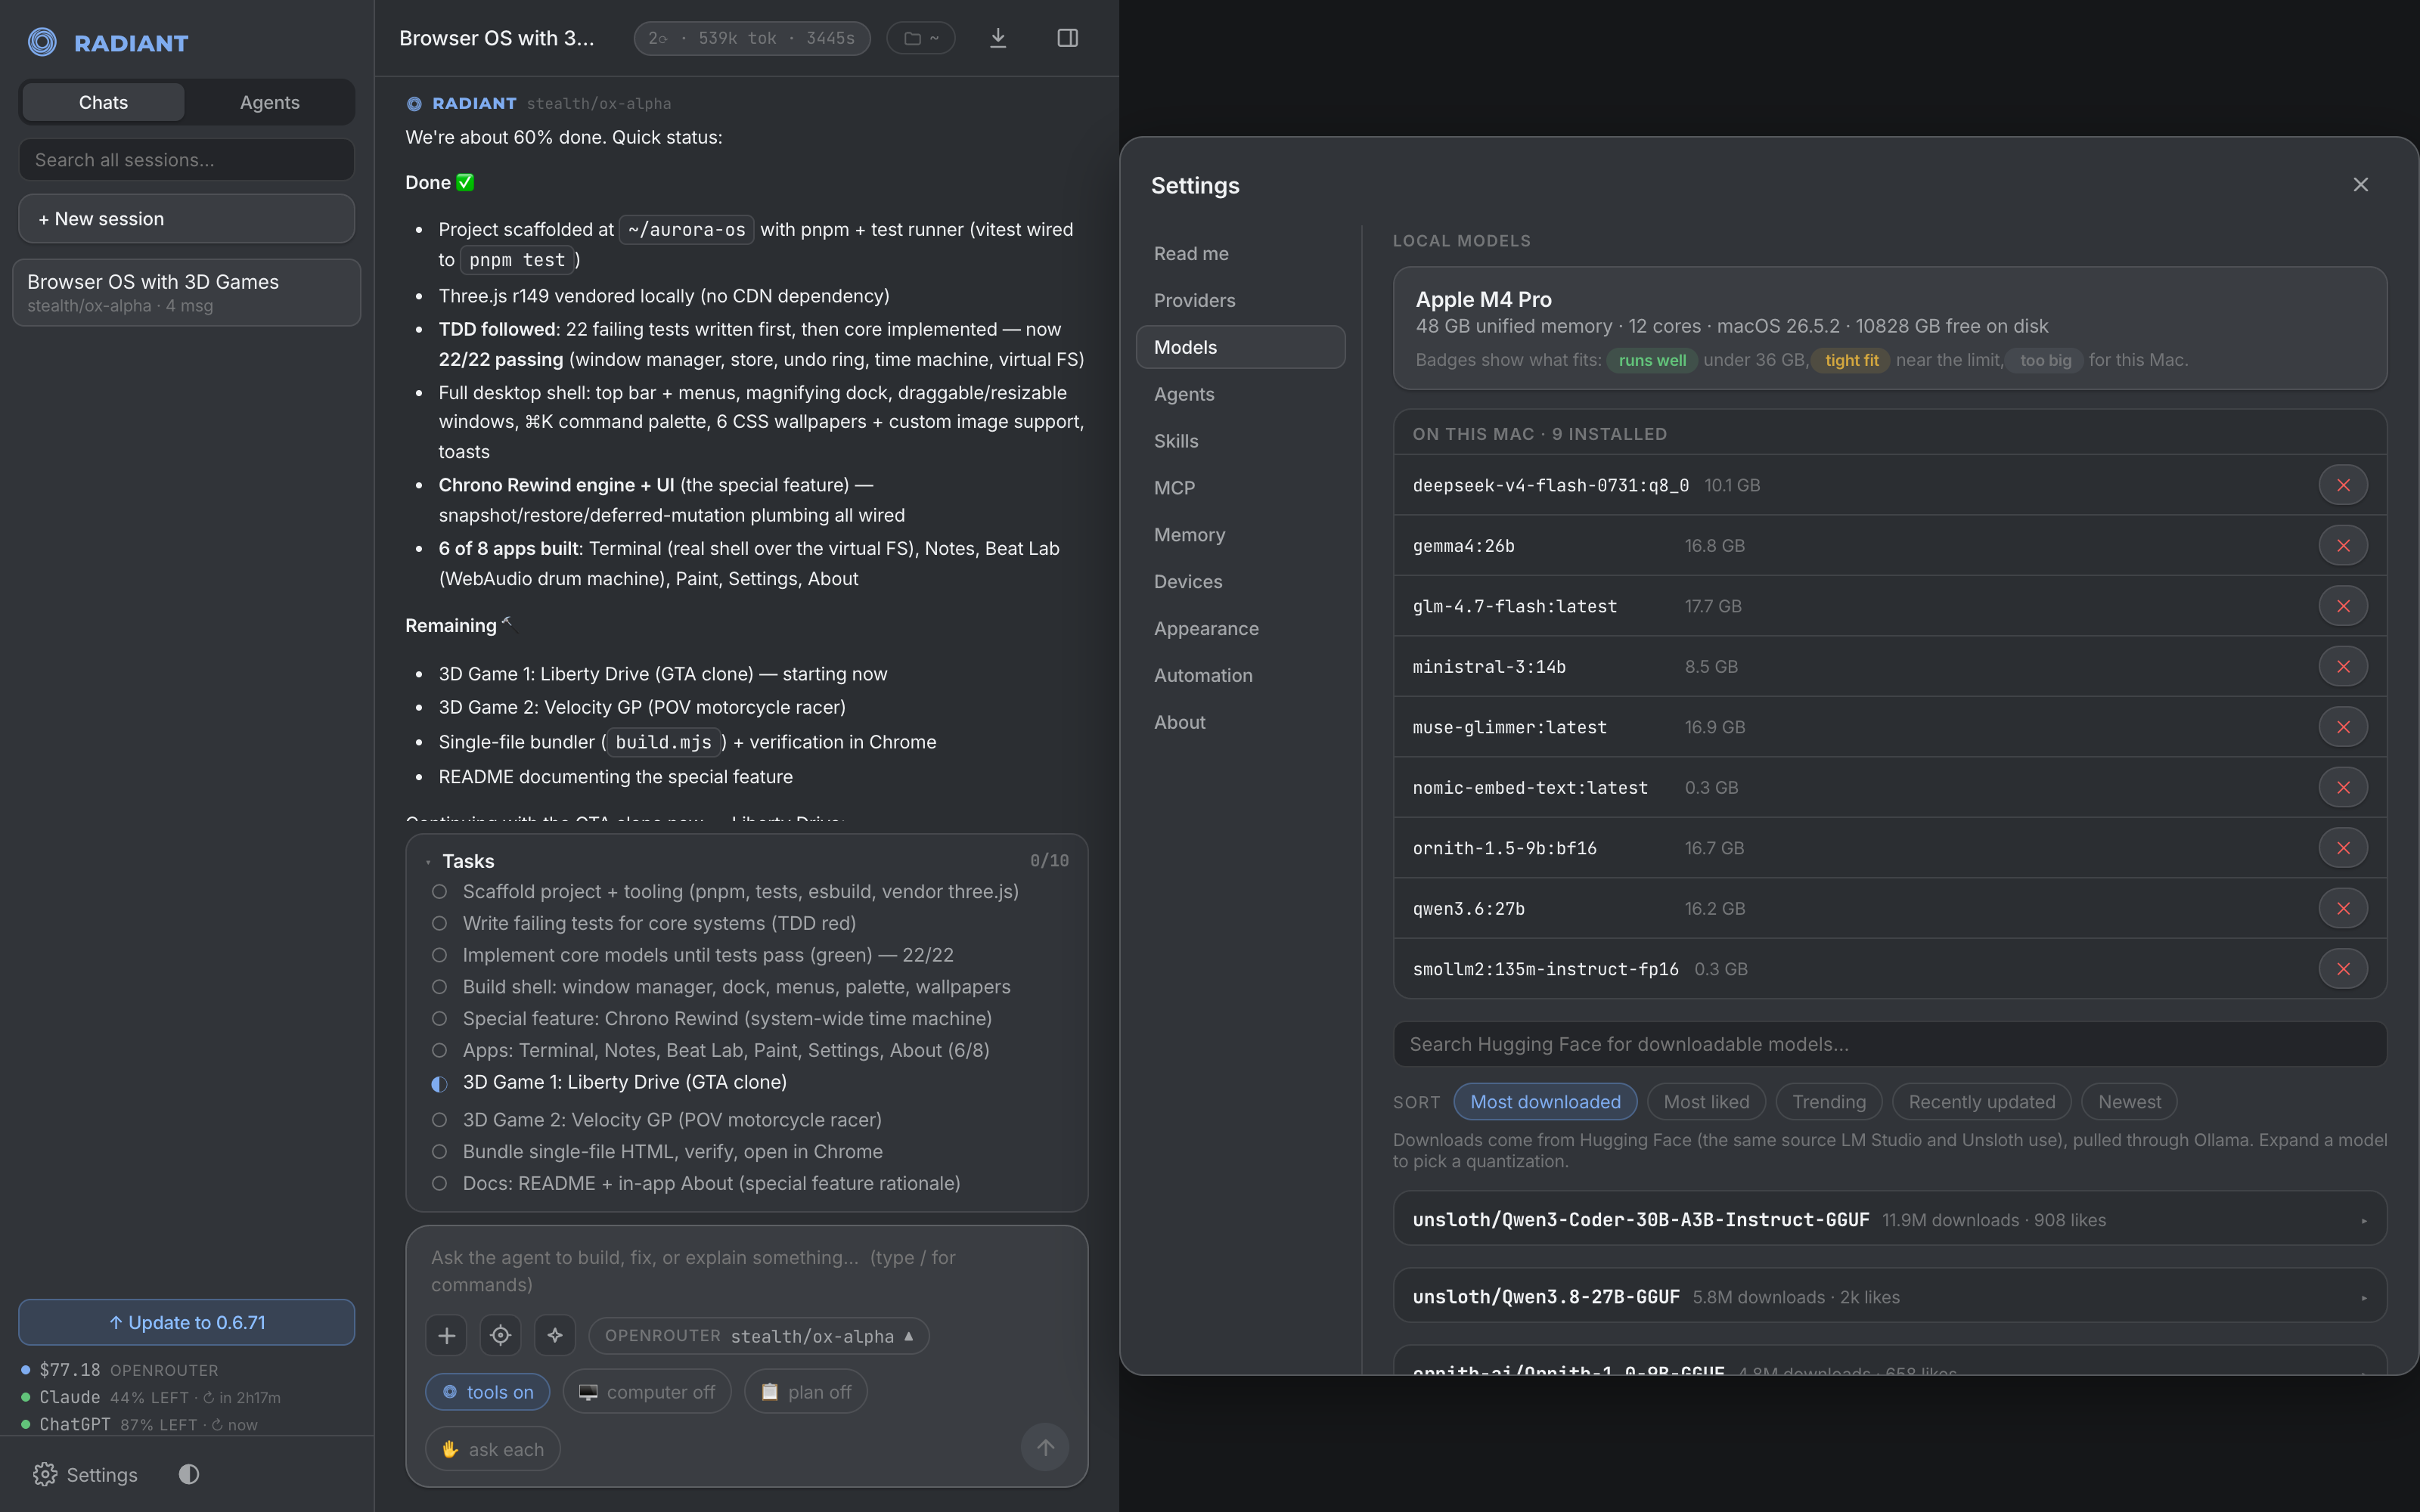Toggle the side panel layout icon
Image resolution: width=2420 pixels, height=1512 pixels.
1067,38
